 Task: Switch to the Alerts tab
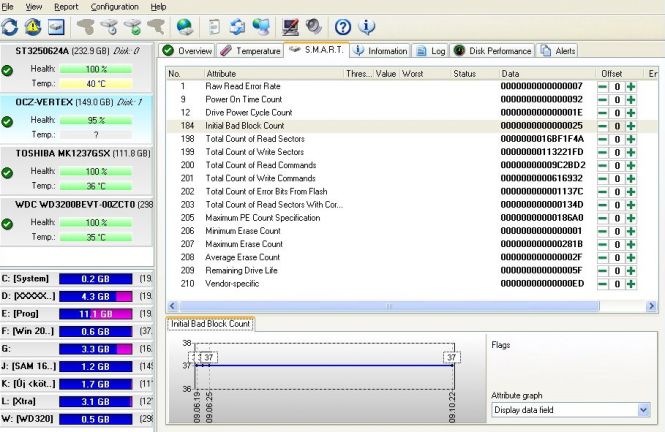(x=557, y=50)
